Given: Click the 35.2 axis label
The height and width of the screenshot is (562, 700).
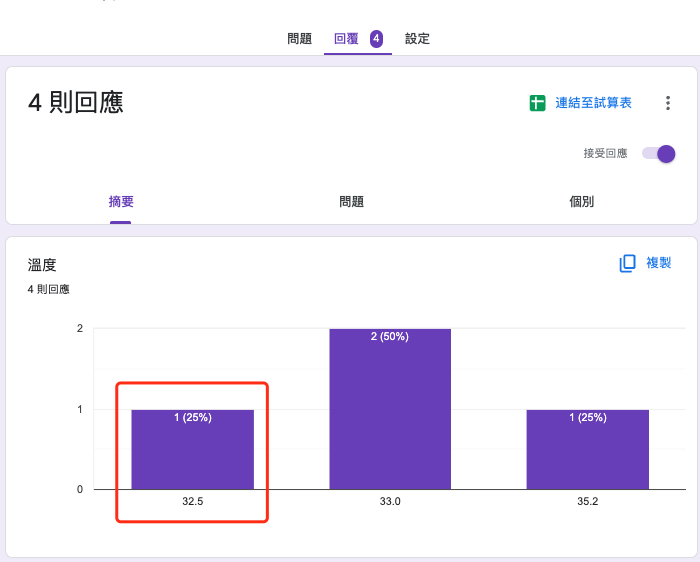Looking at the screenshot, I should (x=588, y=501).
